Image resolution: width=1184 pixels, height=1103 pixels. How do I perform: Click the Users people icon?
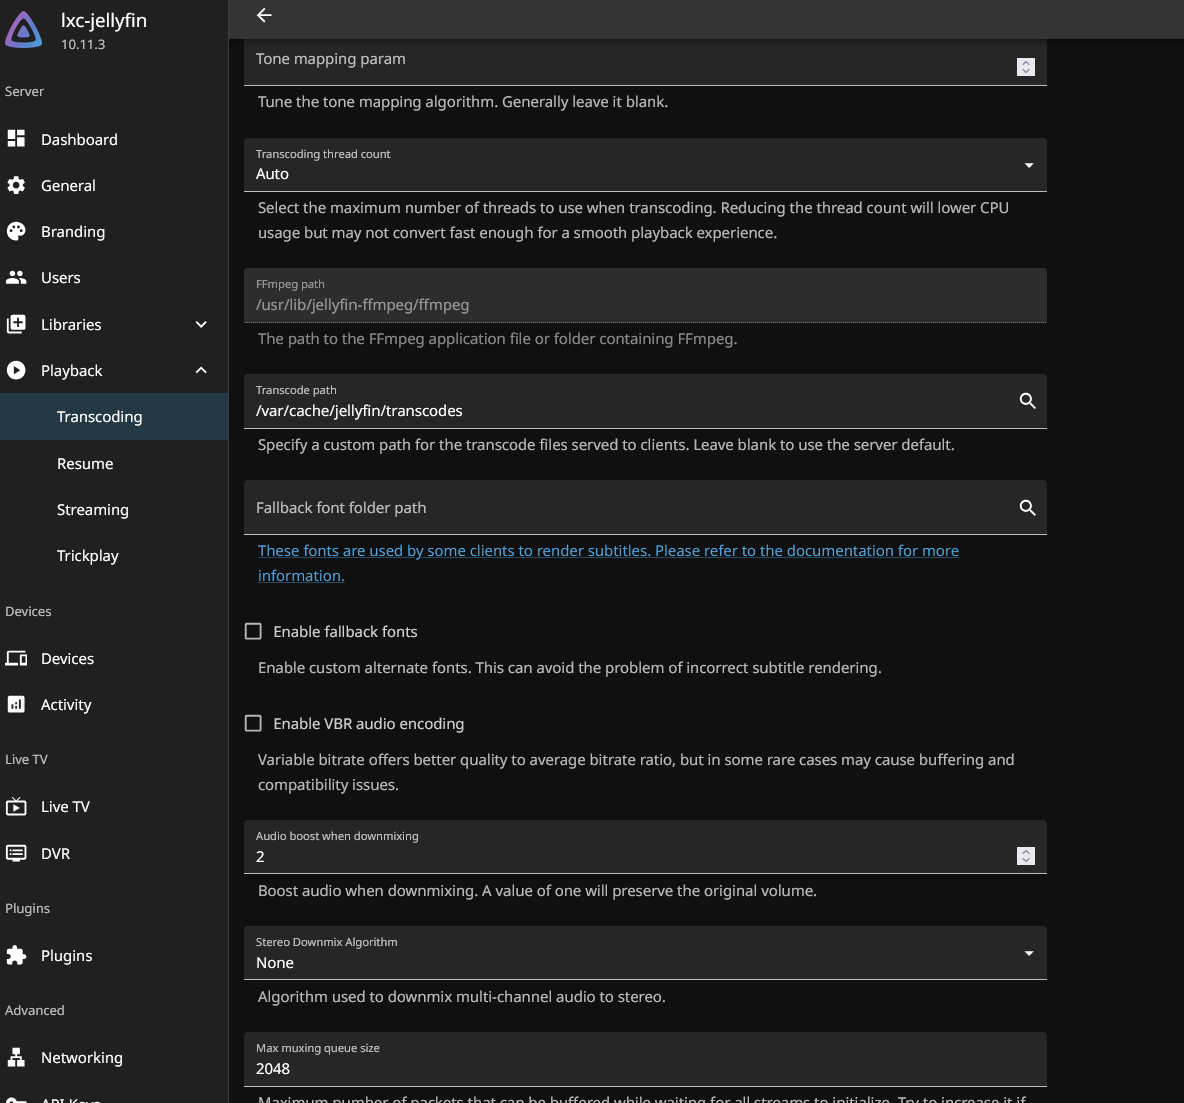point(16,277)
